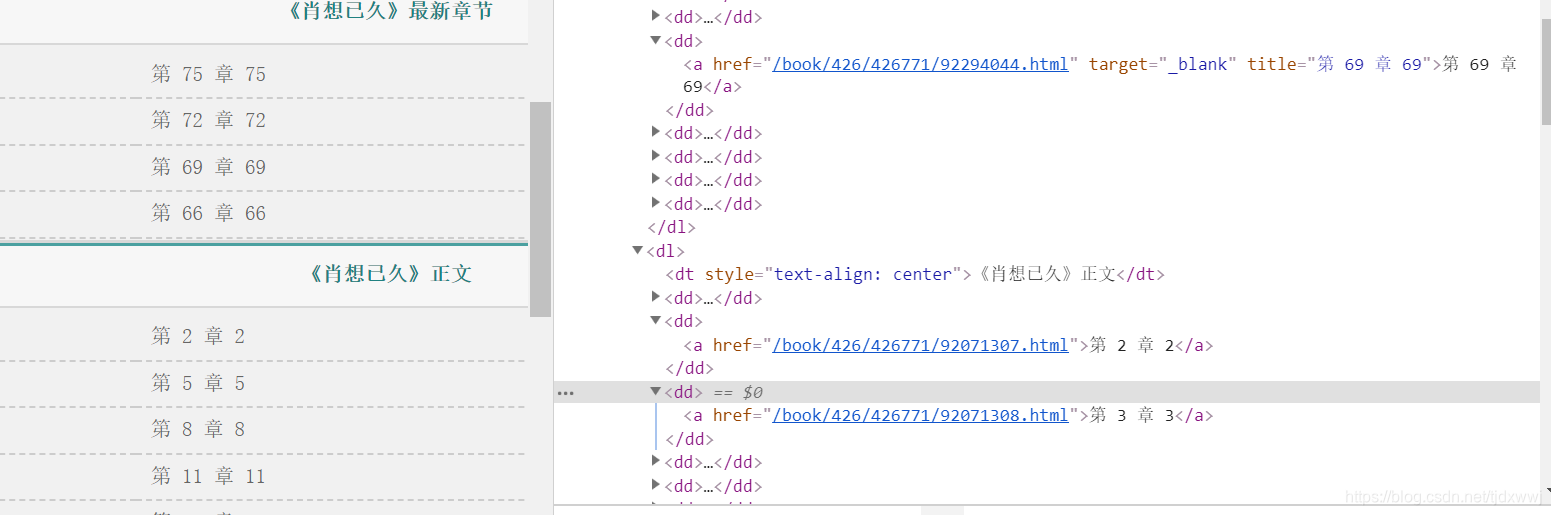Image resolution: width=1551 pixels, height=515 pixels.
Task: Collapse the dd node containing 第 2 章 2 link
Action: pyautogui.click(x=656, y=321)
